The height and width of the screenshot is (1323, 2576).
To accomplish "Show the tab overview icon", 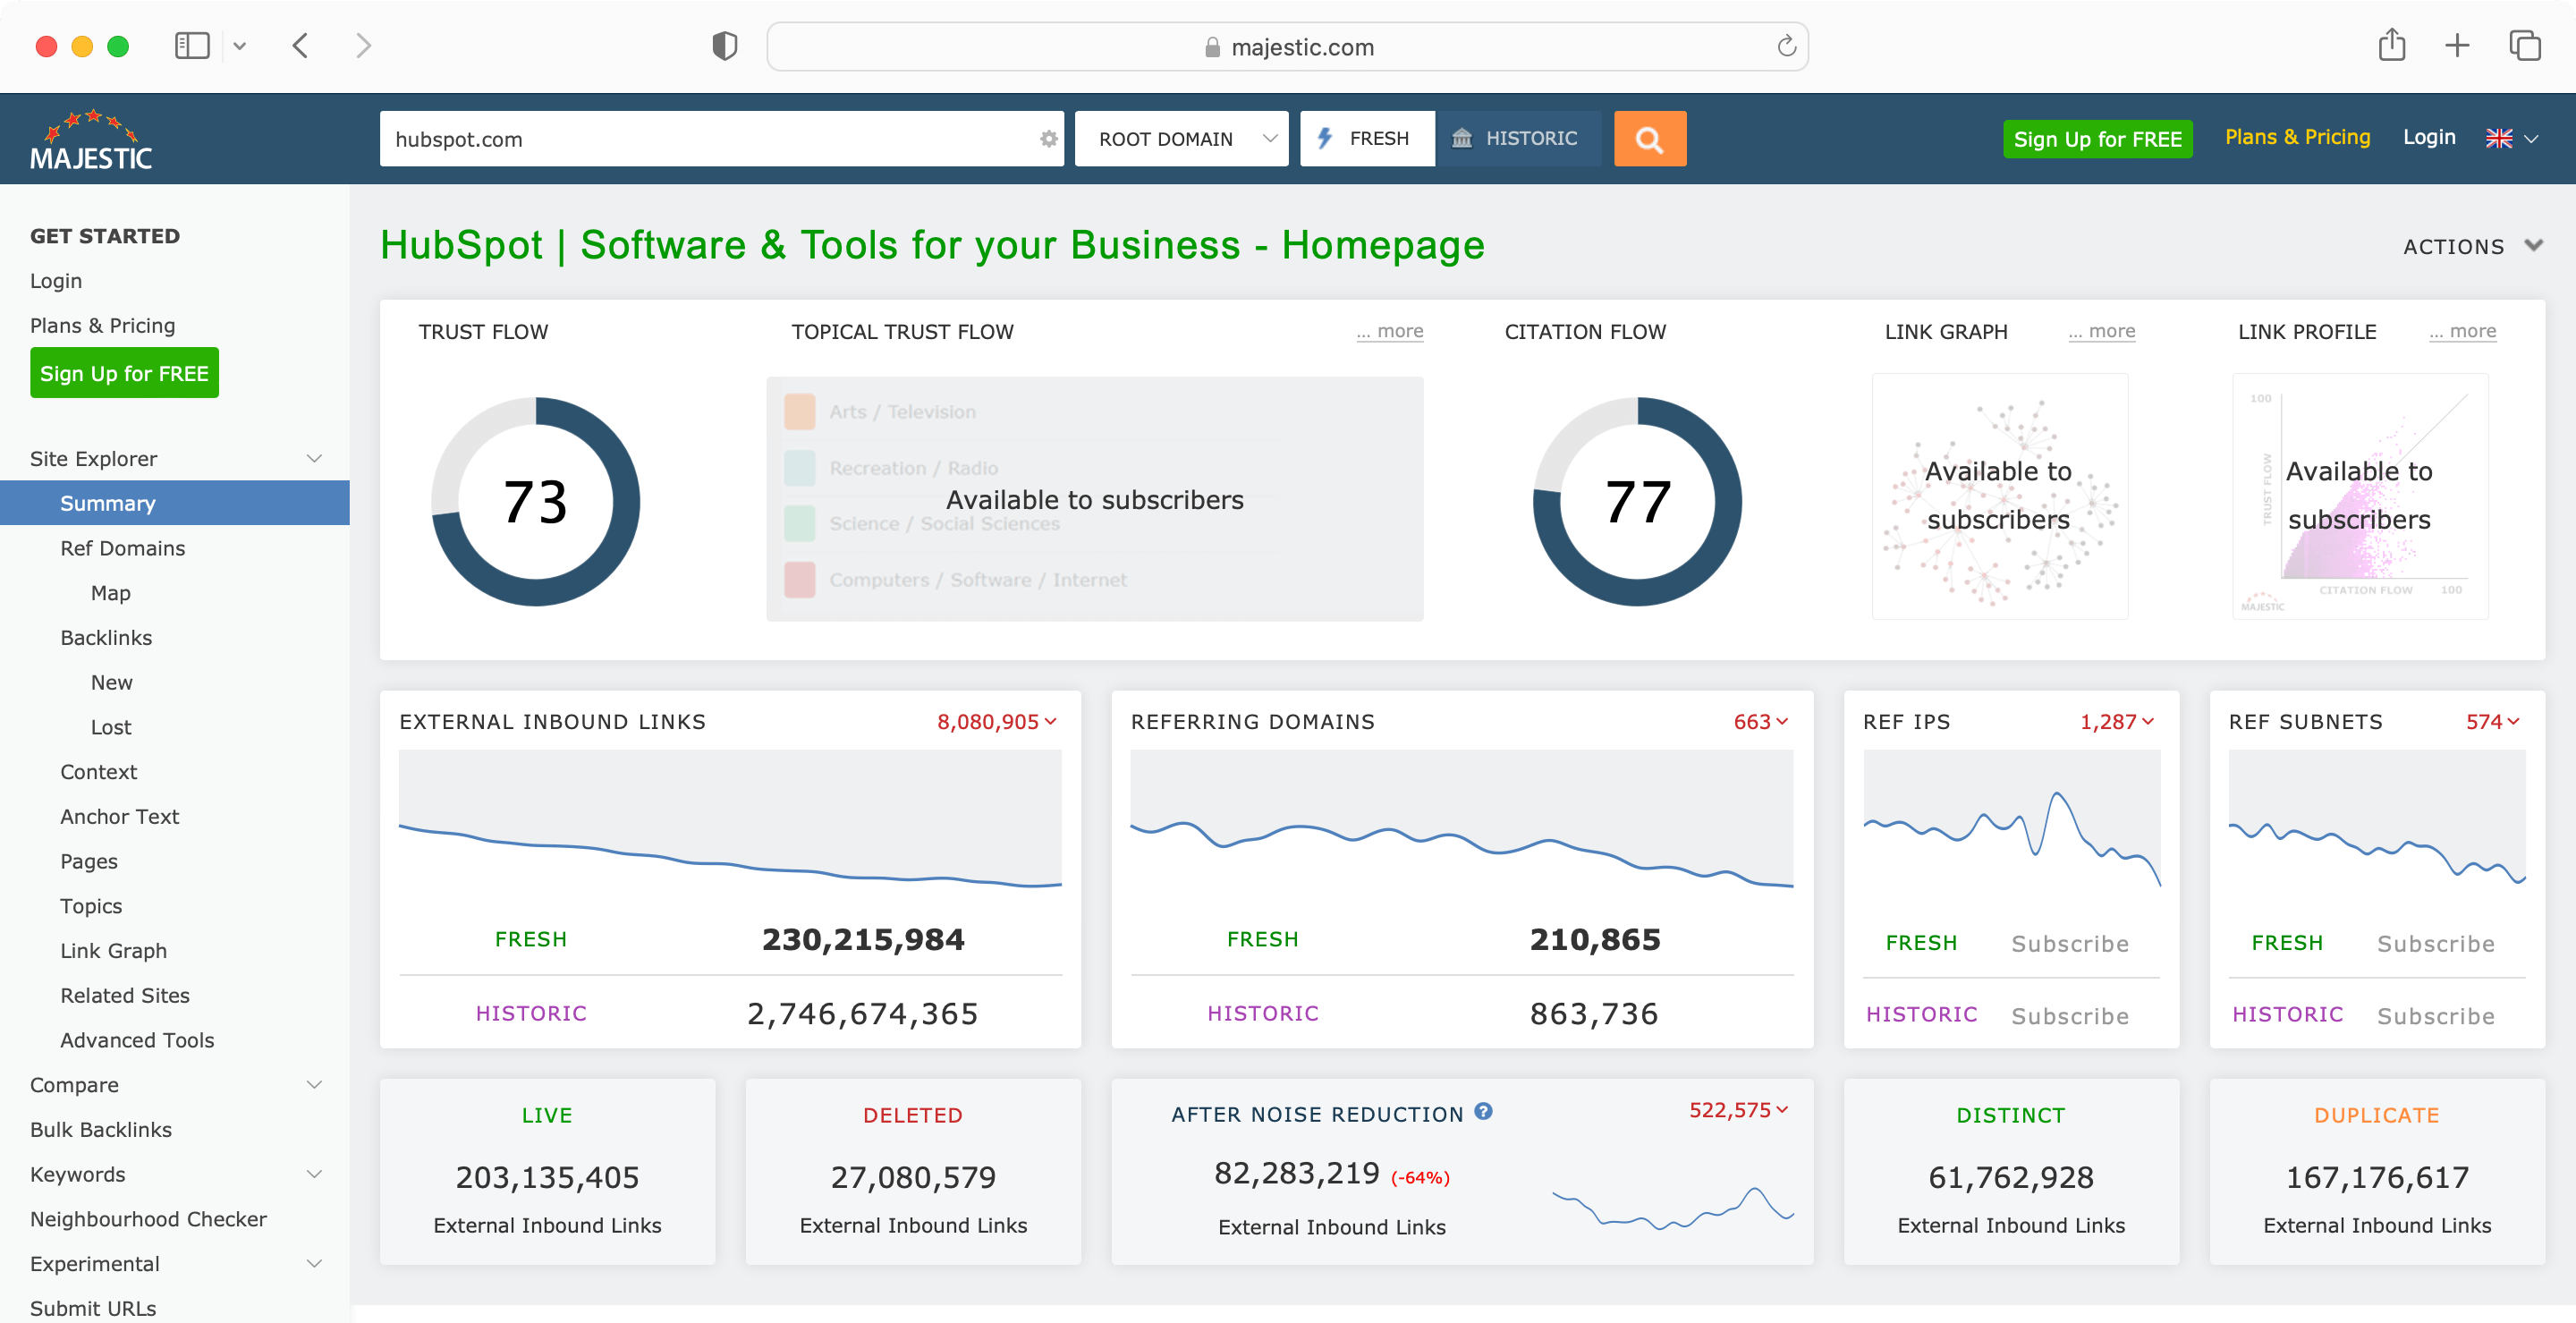I will tap(2524, 46).
